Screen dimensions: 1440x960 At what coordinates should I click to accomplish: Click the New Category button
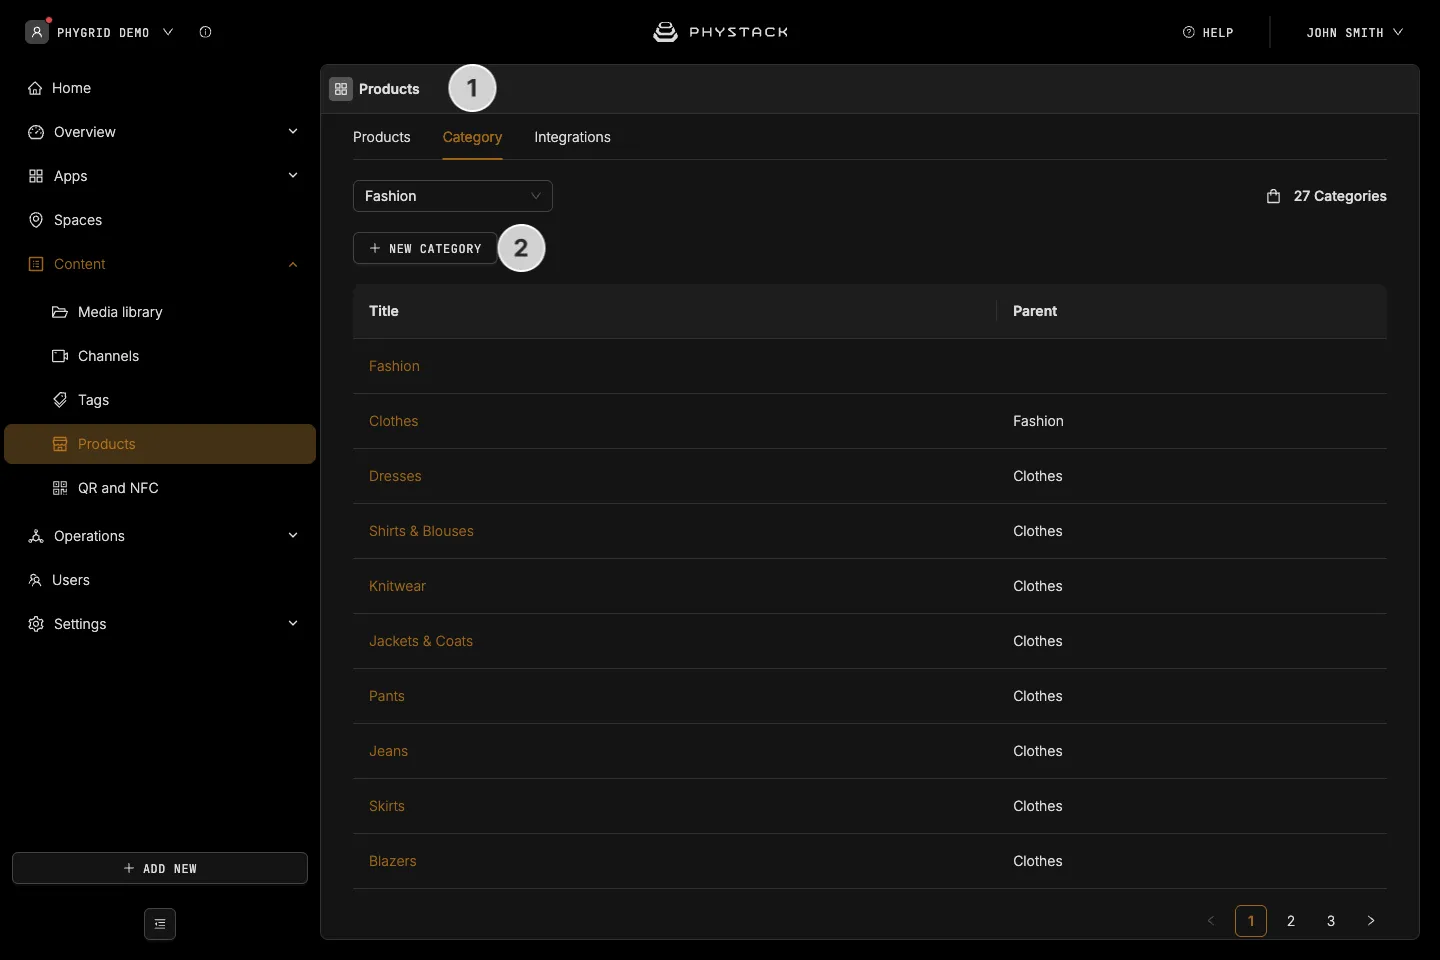(425, 248)
